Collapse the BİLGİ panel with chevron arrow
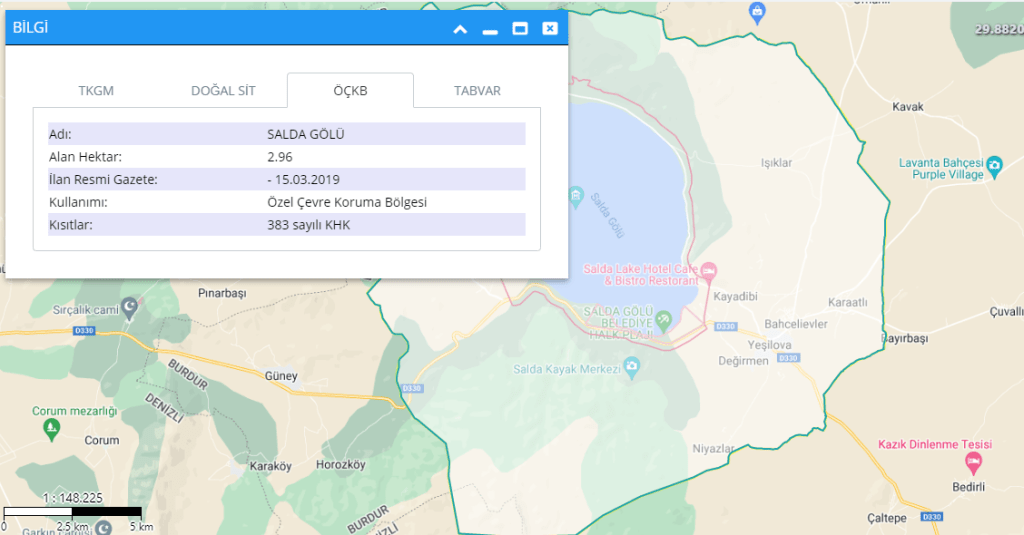Screen dimensions: 1024x535 460,29
